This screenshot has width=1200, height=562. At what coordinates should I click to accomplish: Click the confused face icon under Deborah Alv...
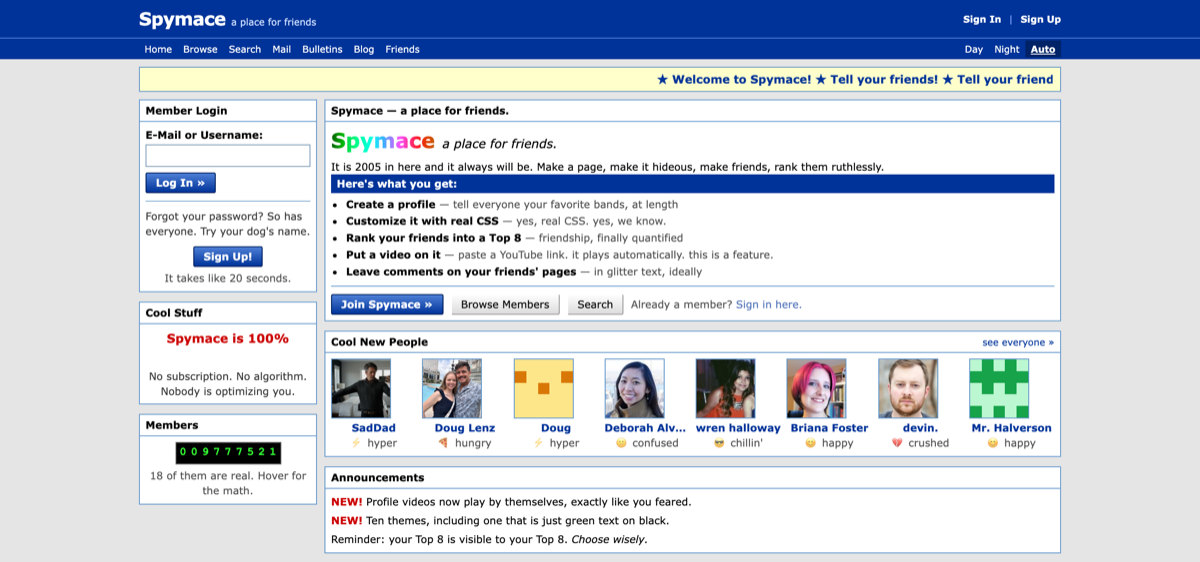pos(621,443)
